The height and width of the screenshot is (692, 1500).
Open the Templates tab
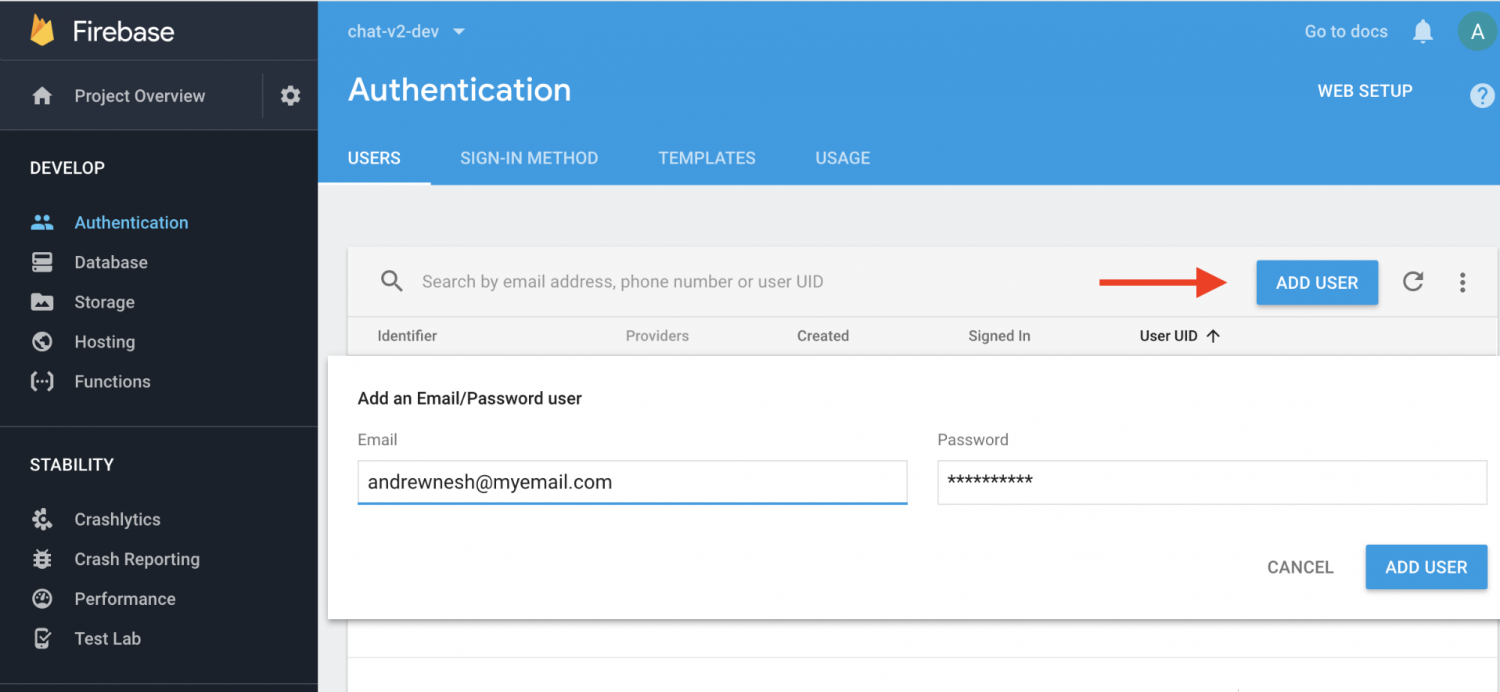(707, 158)
